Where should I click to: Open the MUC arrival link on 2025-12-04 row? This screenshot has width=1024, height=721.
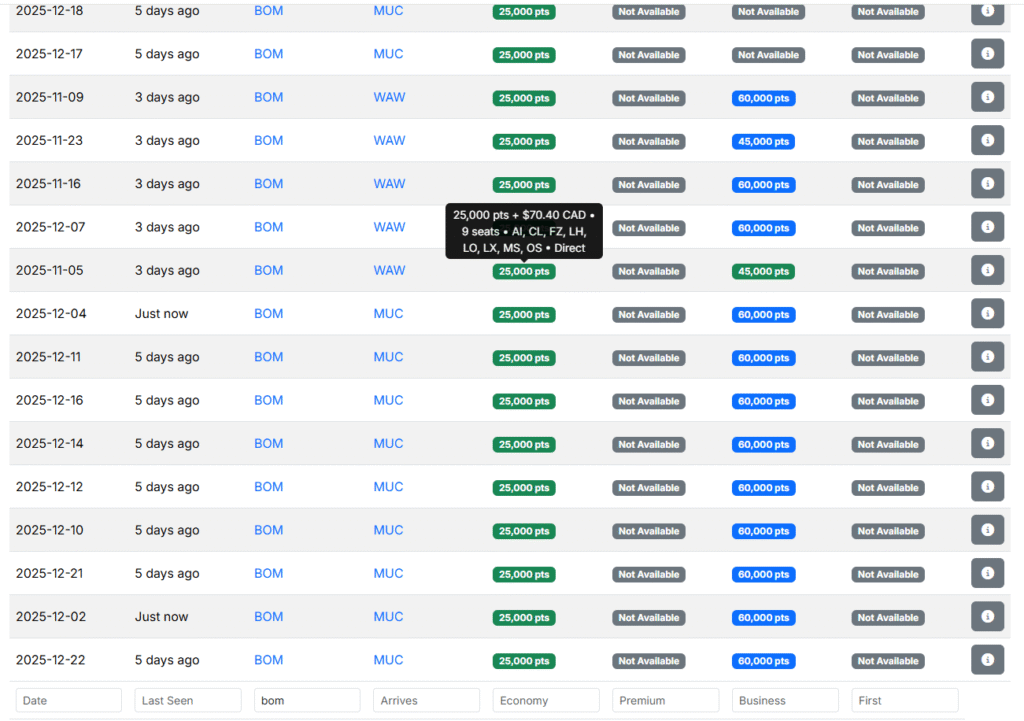point(388,313)
